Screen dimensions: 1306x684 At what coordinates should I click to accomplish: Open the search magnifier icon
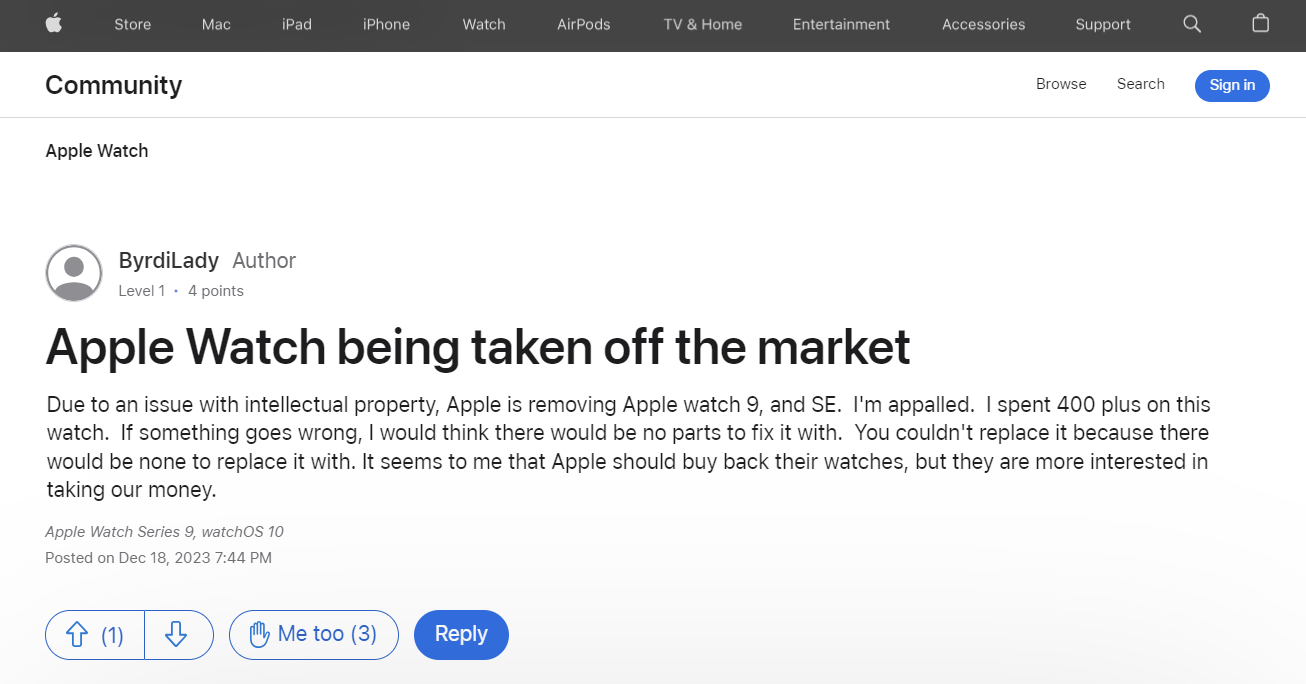point(1192,24)
